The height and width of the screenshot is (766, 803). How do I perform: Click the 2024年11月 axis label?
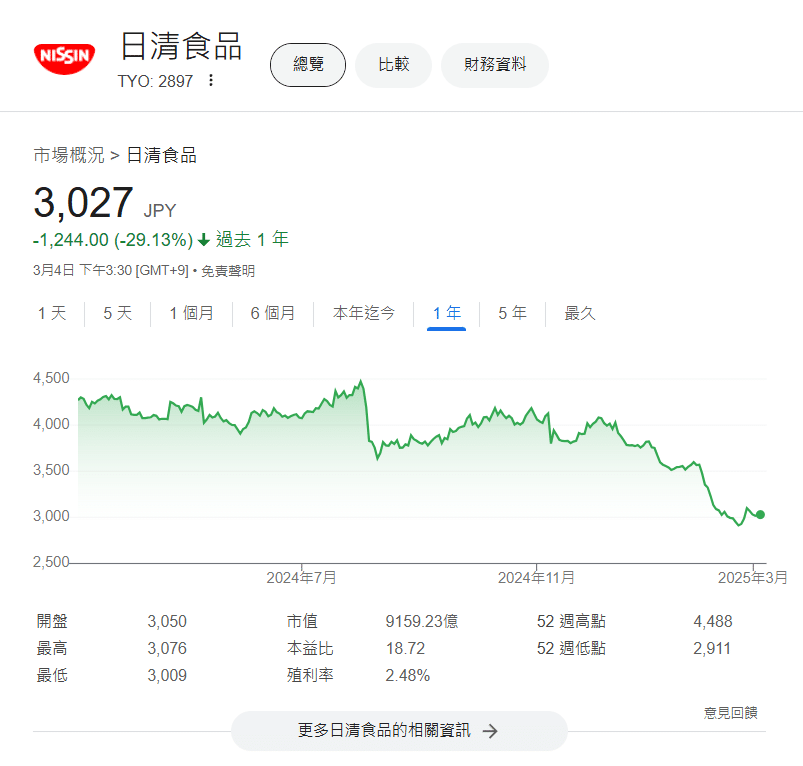[536, 578]
